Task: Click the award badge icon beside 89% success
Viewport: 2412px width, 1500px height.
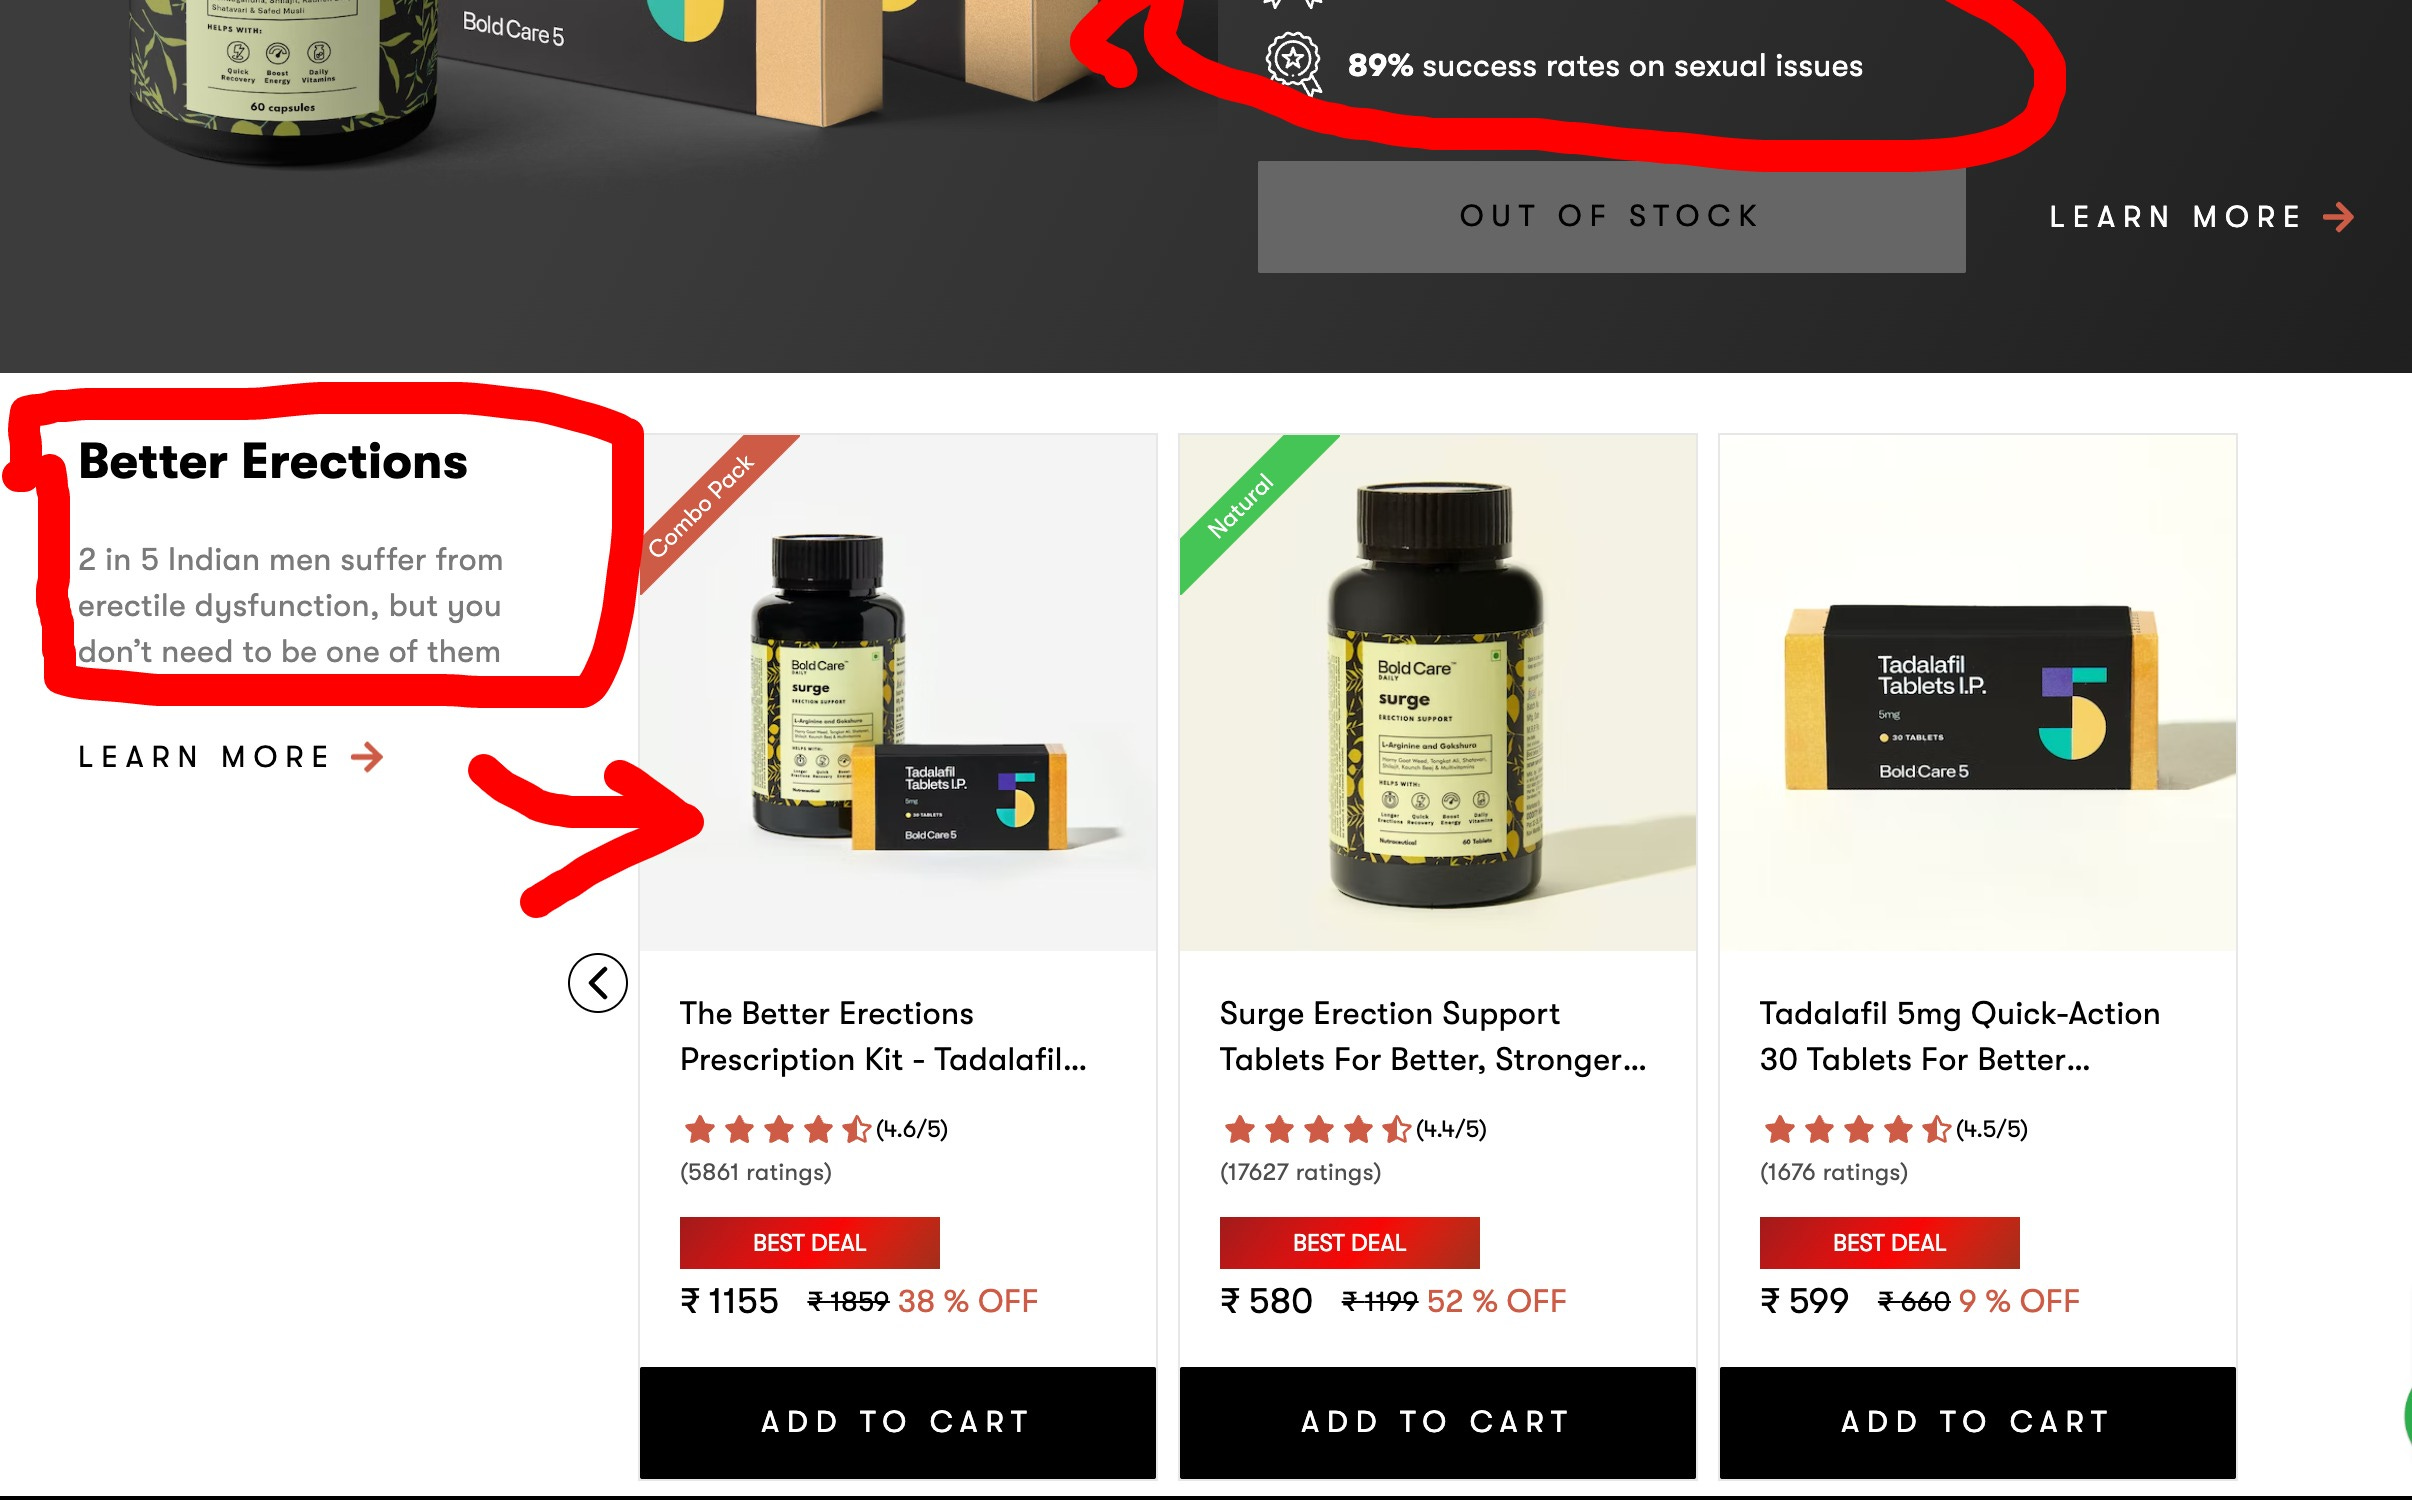Action: (x=1294, y=64)
